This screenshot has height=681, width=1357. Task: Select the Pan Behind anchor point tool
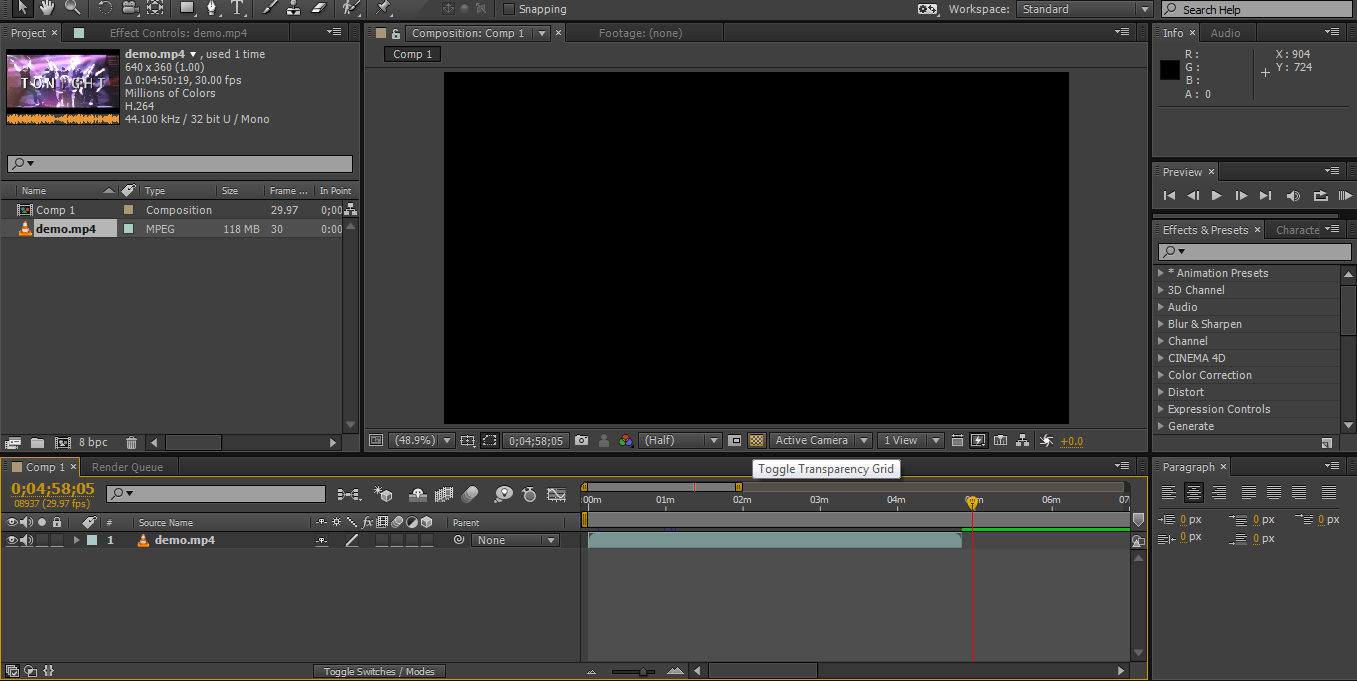click(x=155, y=8)
